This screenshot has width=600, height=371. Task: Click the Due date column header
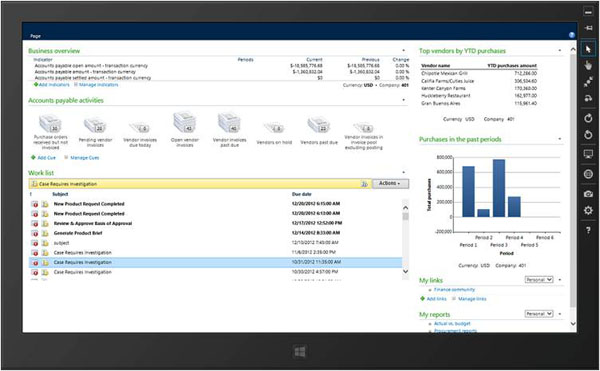click(x=302, y=194)
